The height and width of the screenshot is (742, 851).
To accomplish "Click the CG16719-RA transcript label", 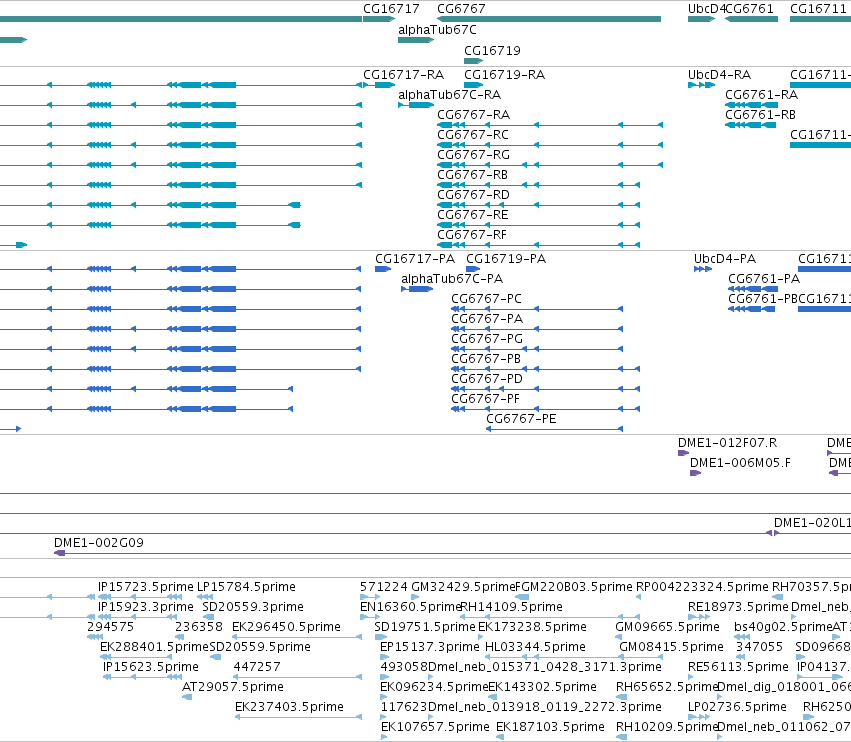I will [504, 75].
